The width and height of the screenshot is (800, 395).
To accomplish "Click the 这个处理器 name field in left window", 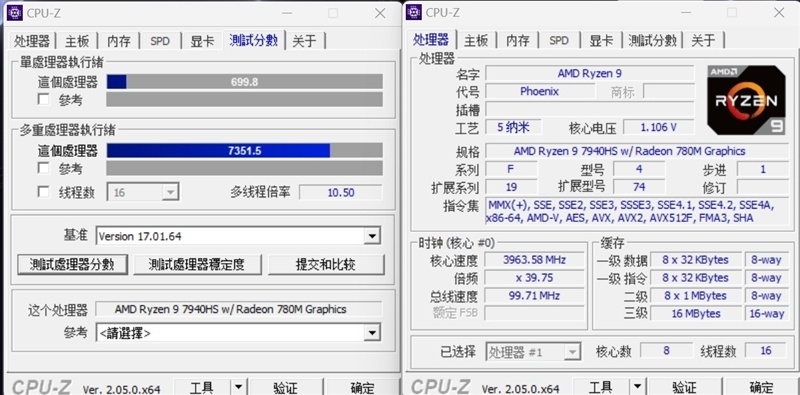I will [x=239, y=309].
